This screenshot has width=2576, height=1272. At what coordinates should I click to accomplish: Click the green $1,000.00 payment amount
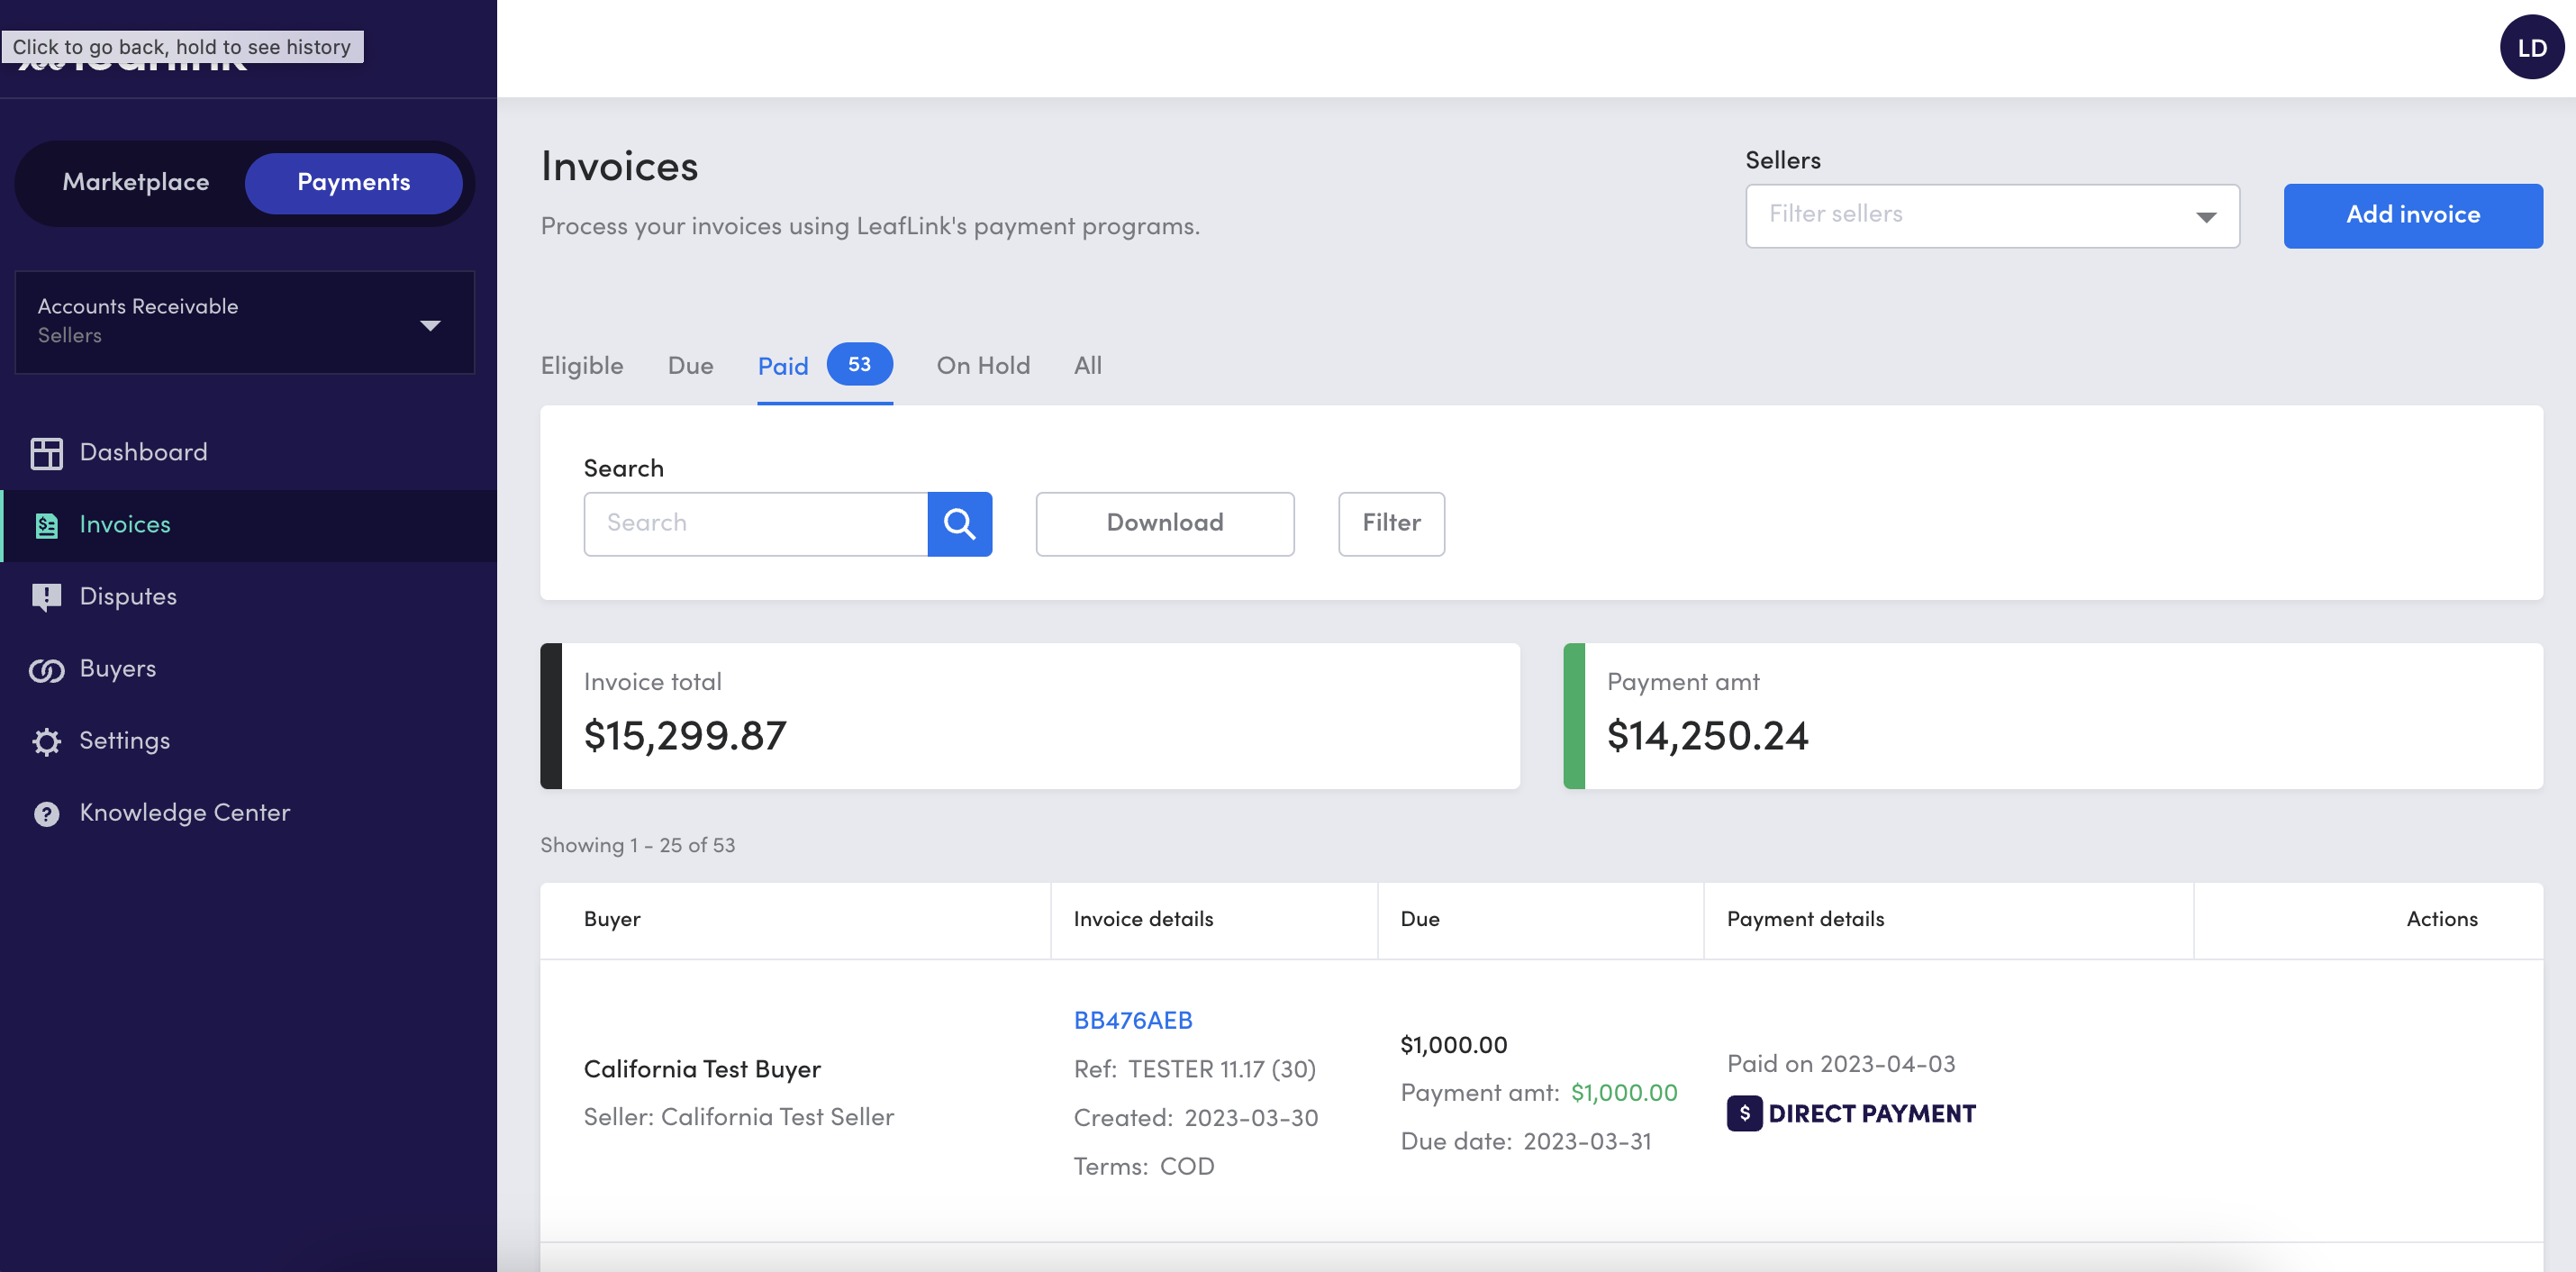[x=1624, y=1092]
